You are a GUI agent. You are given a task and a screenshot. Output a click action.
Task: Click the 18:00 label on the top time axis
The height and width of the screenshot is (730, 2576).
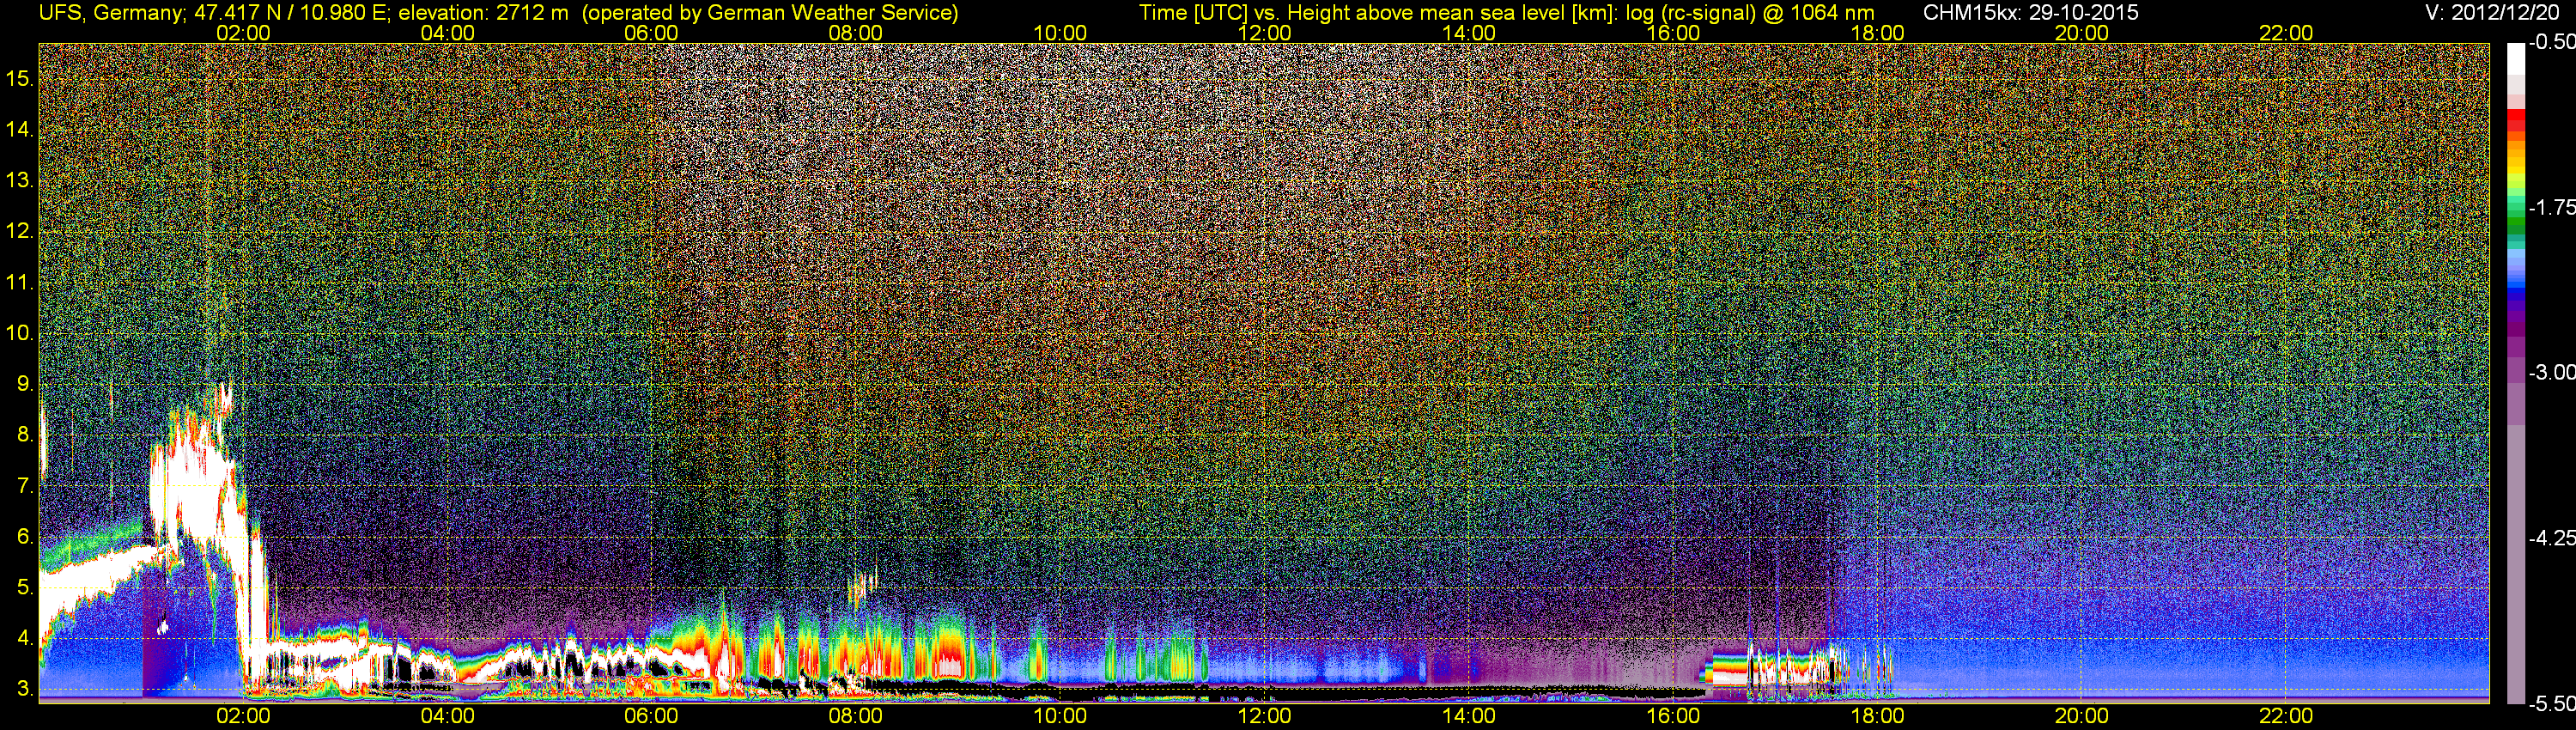[x=1877, y=33]
